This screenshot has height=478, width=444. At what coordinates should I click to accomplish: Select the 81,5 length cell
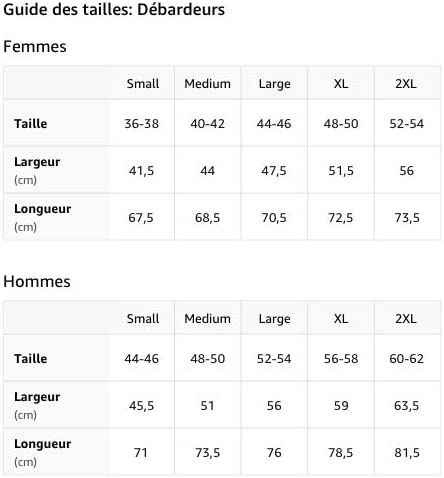[x=407, y=453]
